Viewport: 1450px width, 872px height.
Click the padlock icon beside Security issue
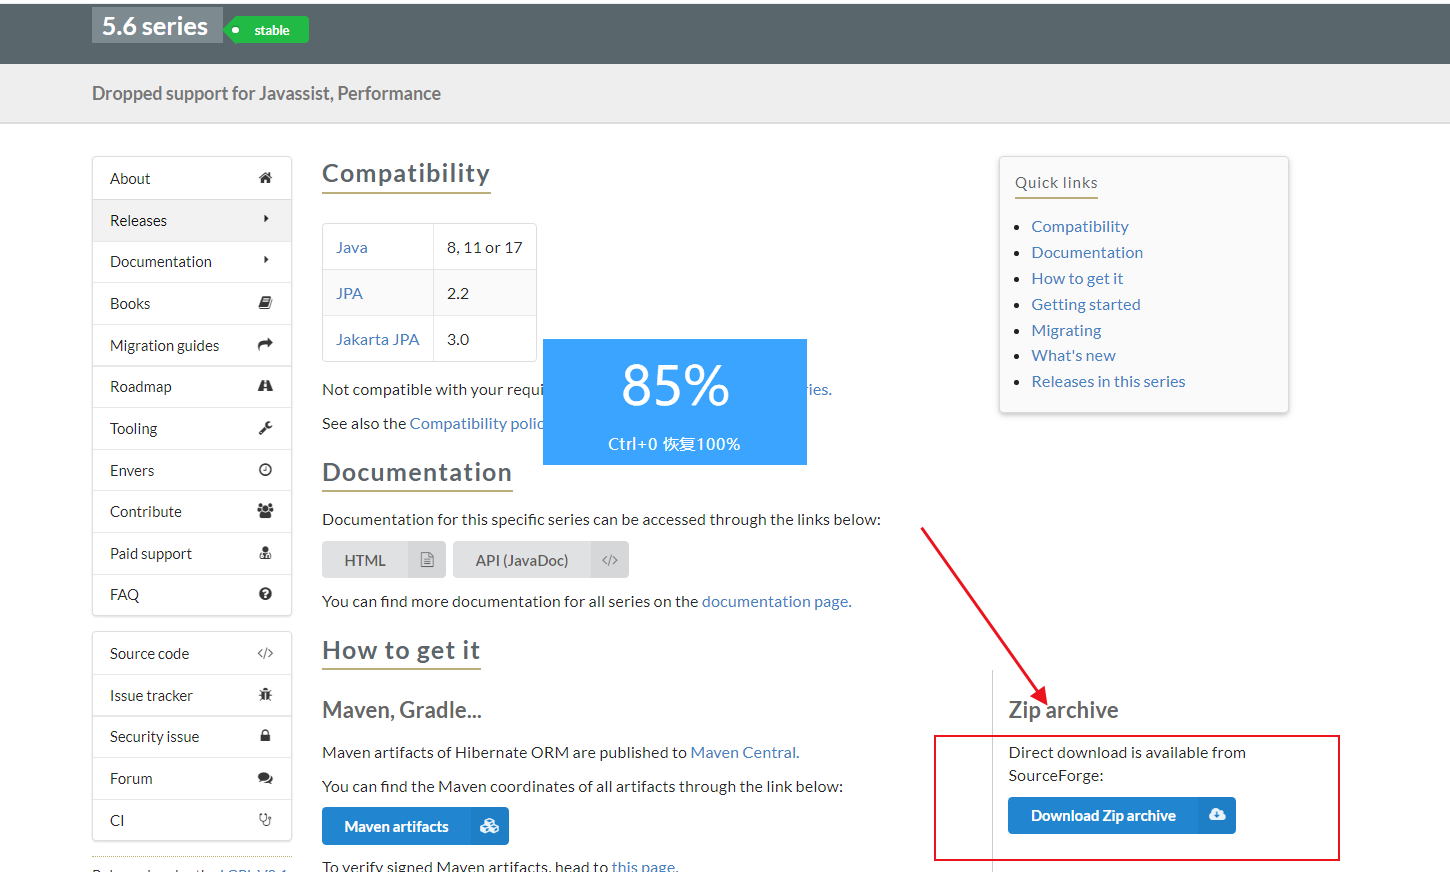[265, 736]
